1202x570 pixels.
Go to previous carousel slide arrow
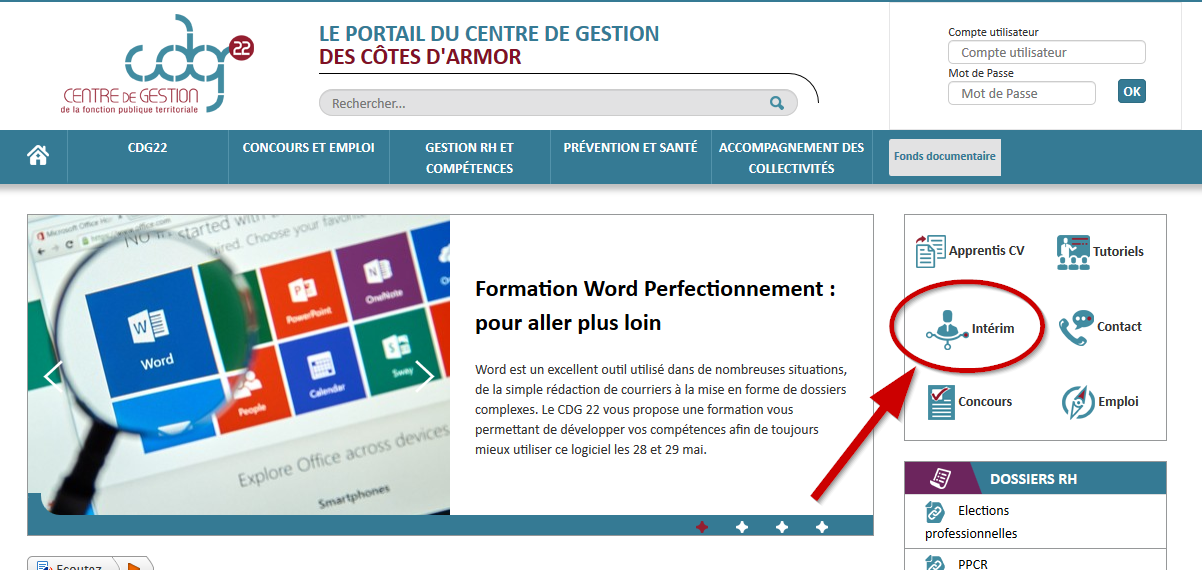click(53, 375)
